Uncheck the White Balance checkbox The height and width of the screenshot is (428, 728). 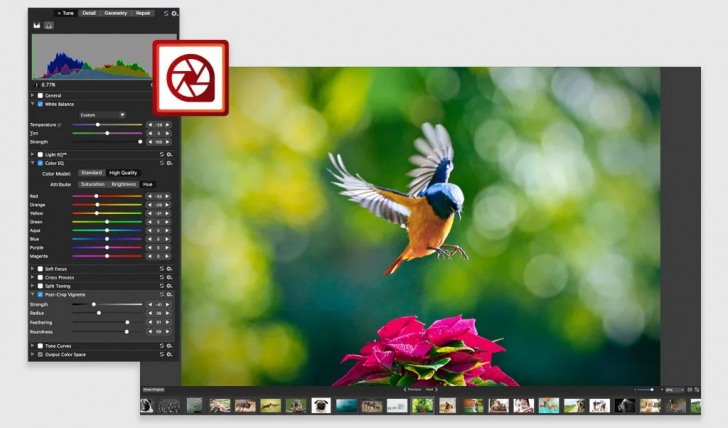point(40,104)
